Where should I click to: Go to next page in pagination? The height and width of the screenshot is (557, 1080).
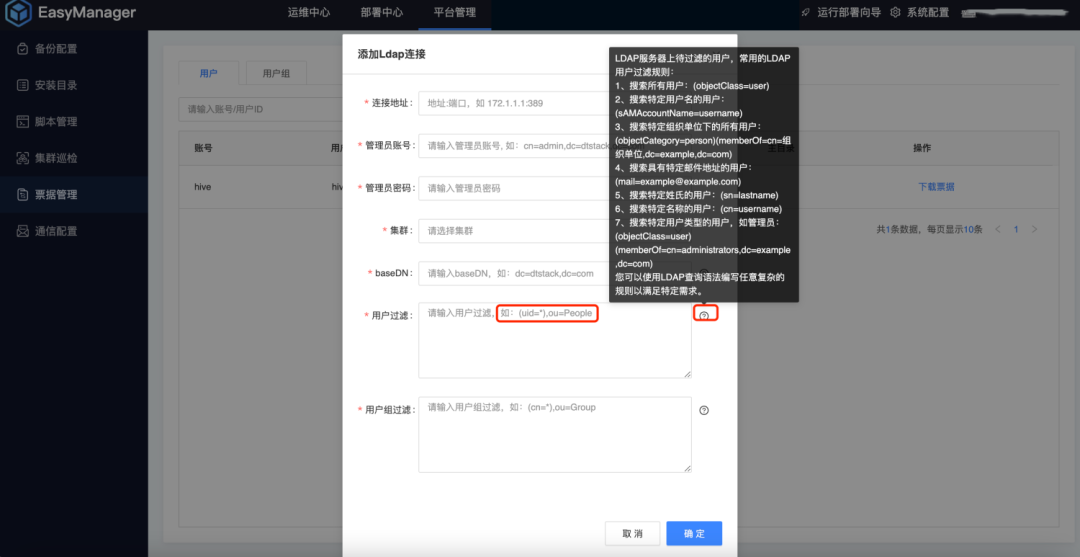click(1034, 230)
